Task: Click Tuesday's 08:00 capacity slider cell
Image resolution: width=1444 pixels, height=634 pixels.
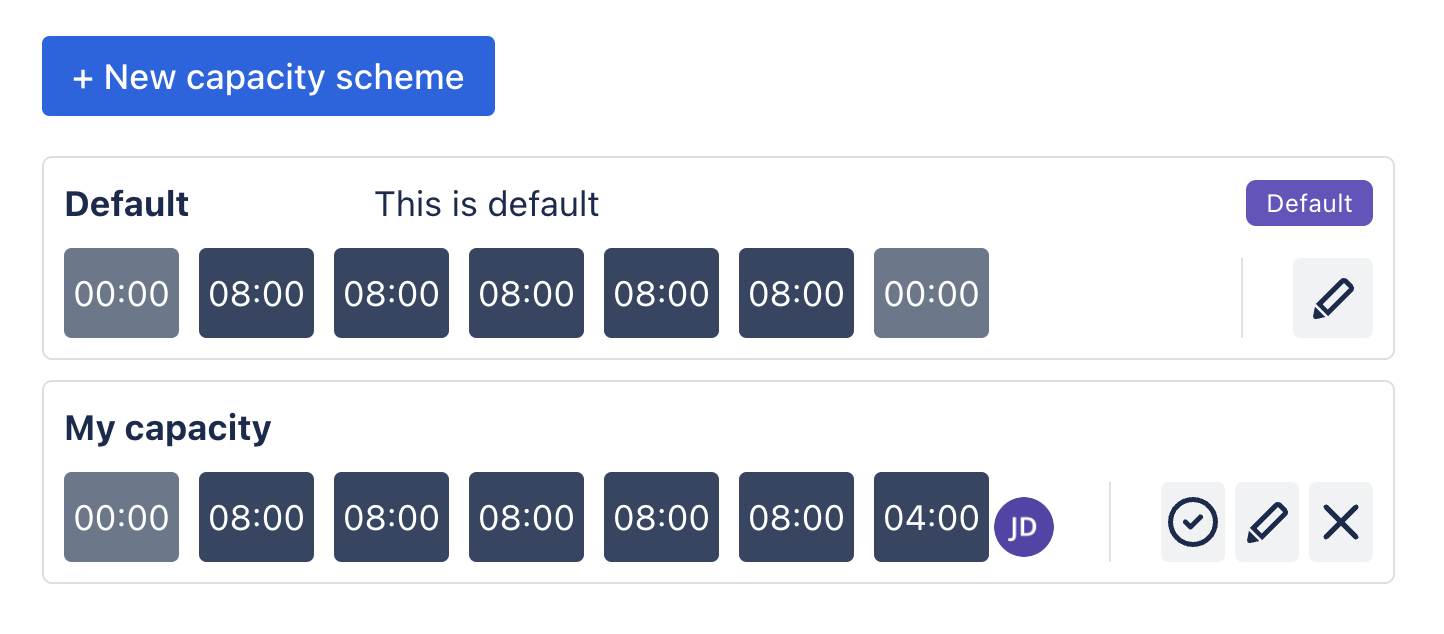Action: (x=391, y=293)
